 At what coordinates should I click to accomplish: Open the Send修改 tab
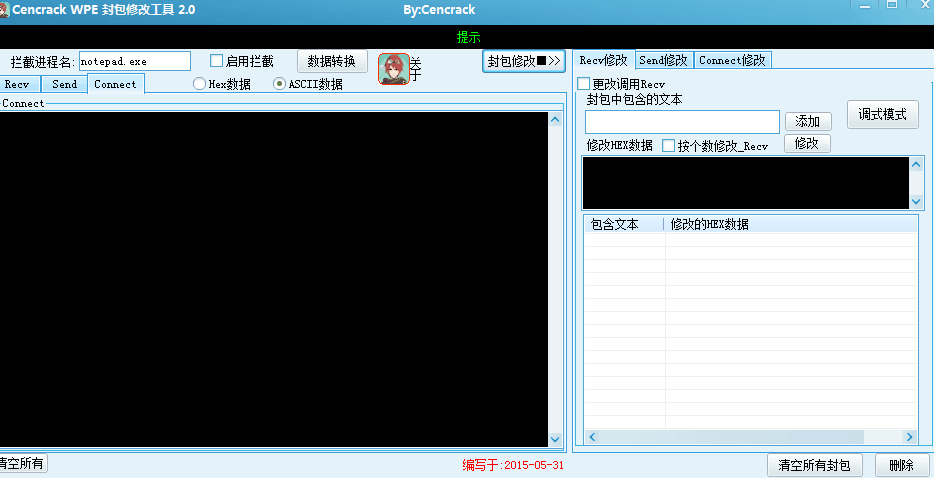click(663, 60)
